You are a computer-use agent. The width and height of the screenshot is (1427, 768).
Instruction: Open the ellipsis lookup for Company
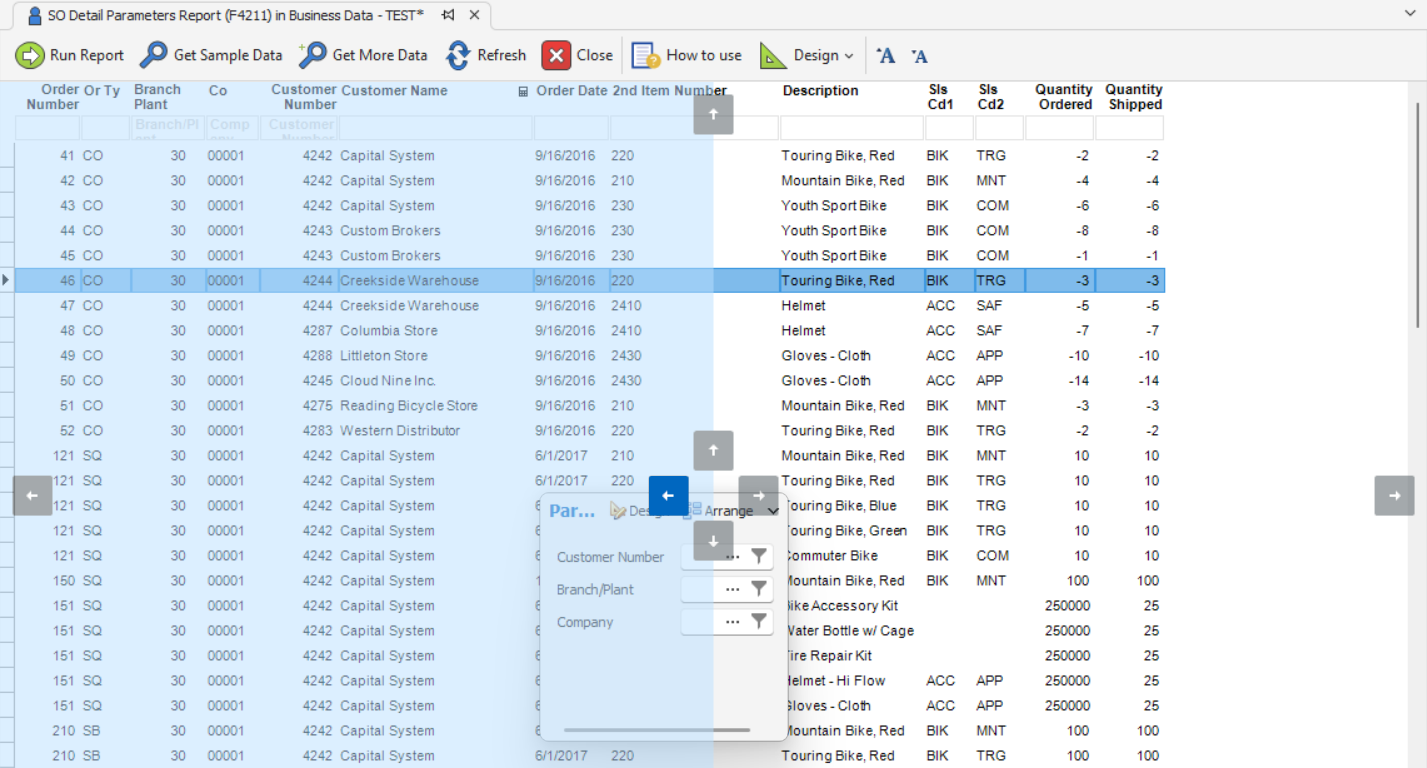pyautogui.click(x=733, y=622)
